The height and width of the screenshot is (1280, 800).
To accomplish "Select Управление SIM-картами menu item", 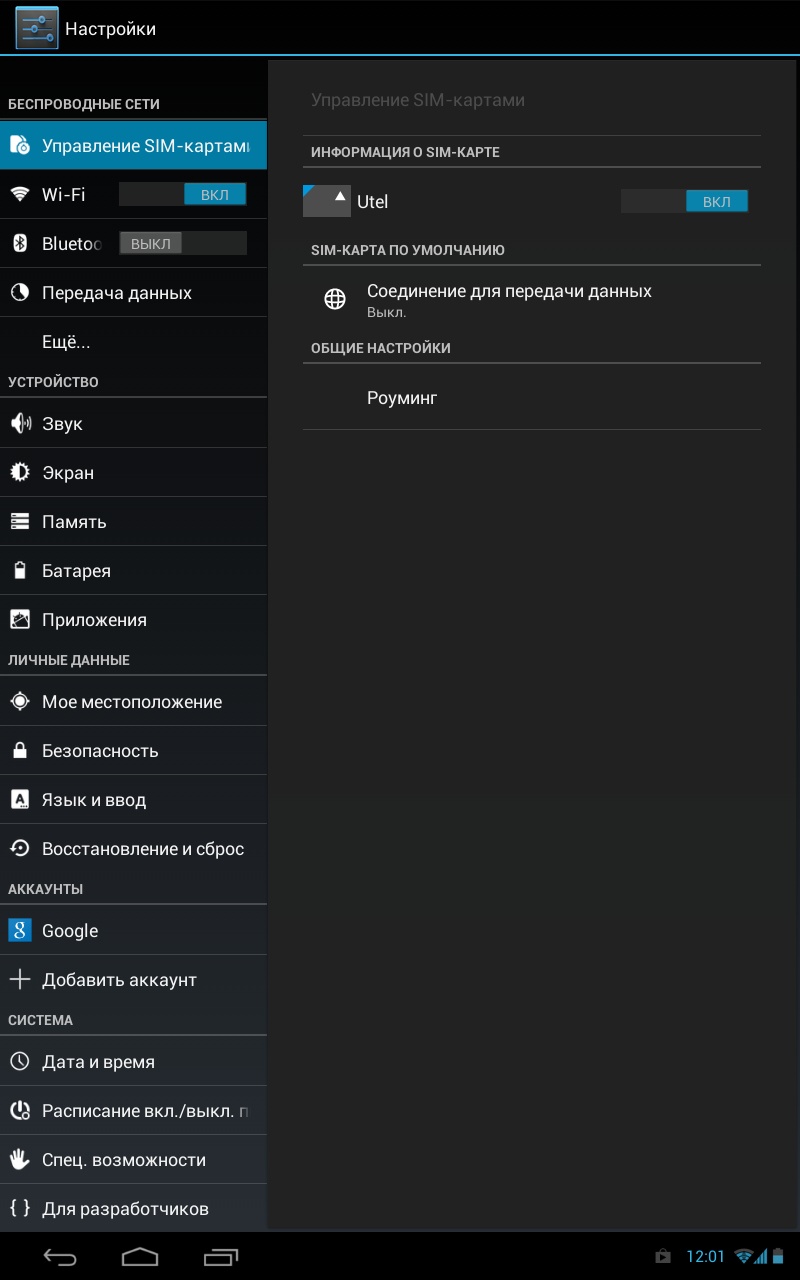I will coord(133,146).
